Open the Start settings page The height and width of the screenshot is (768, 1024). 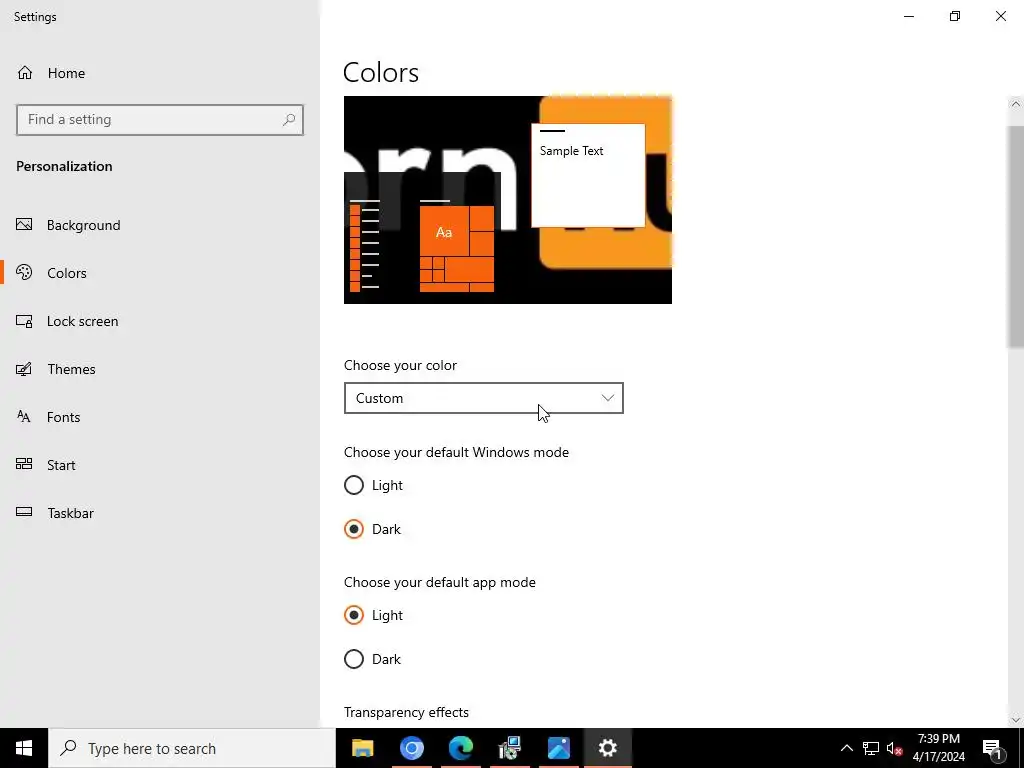pos(160,465)
